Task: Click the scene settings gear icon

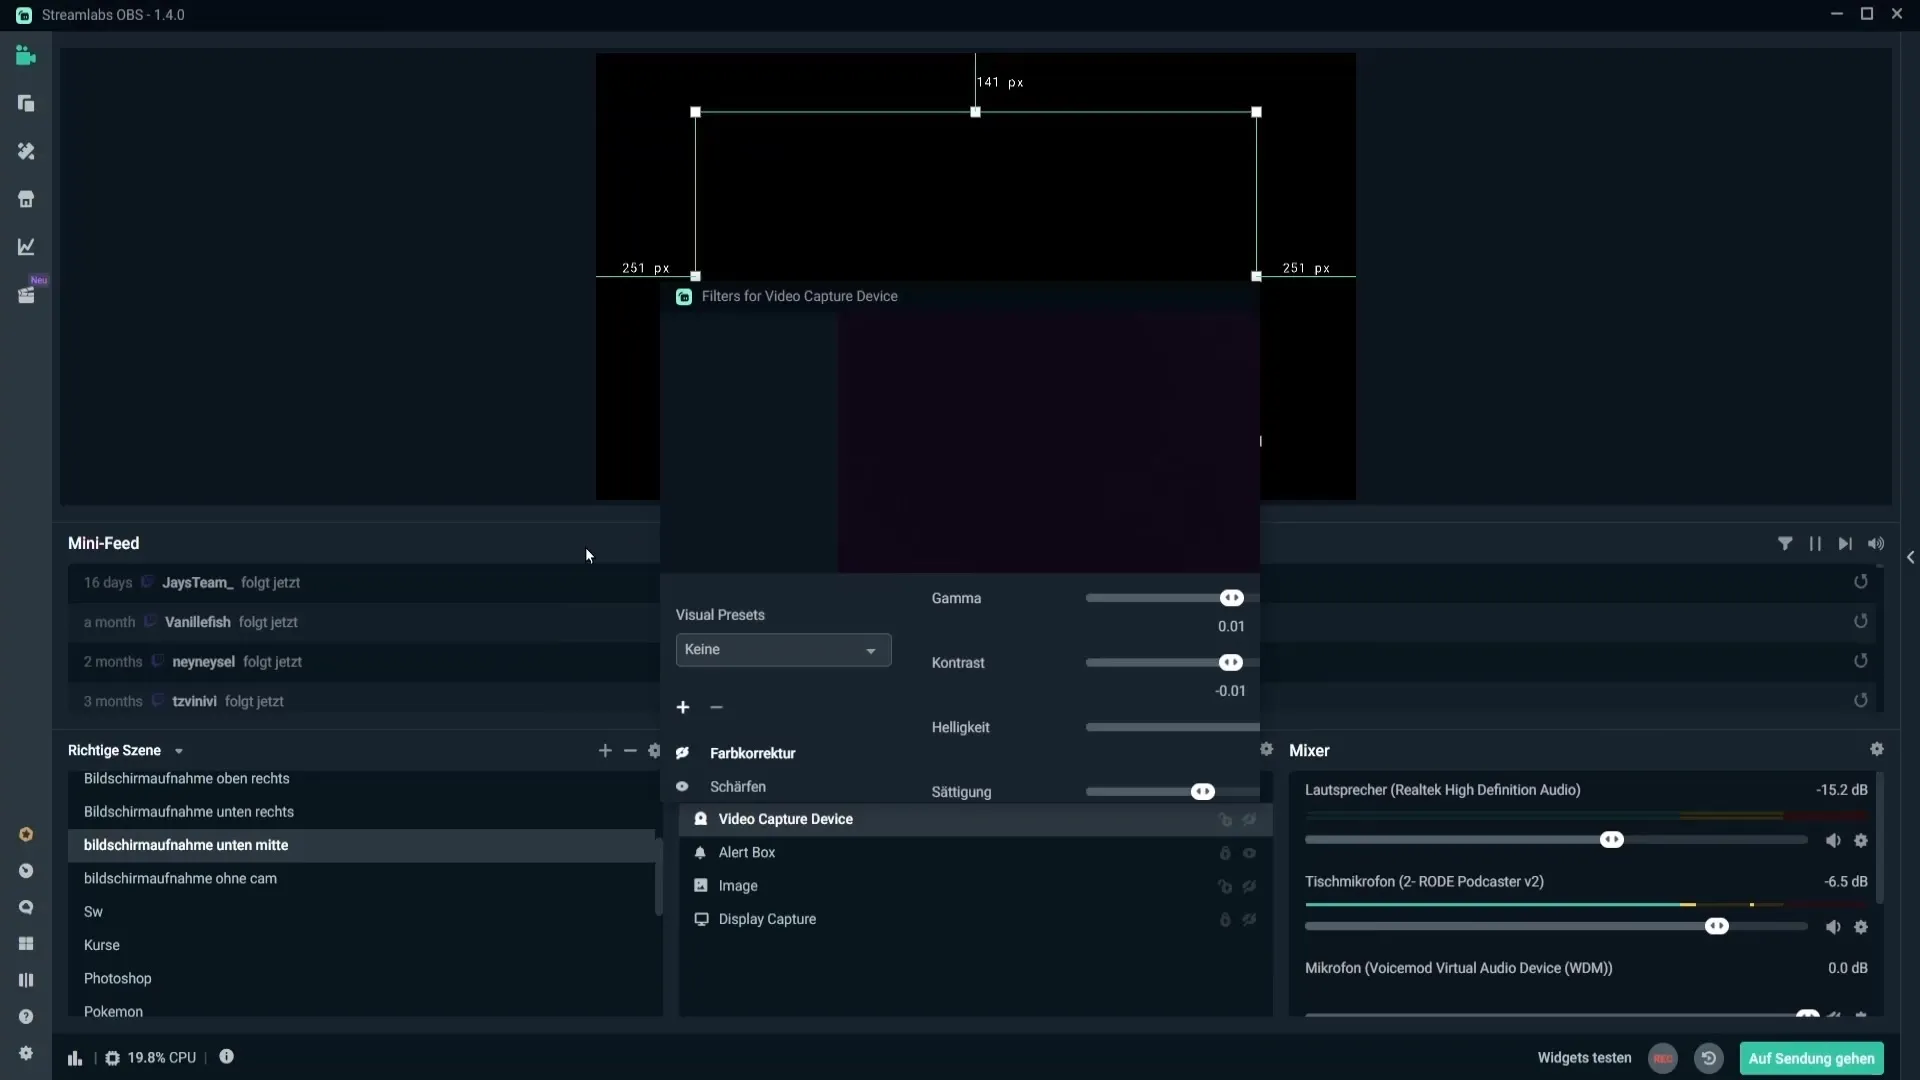Action: click(654, 750)
